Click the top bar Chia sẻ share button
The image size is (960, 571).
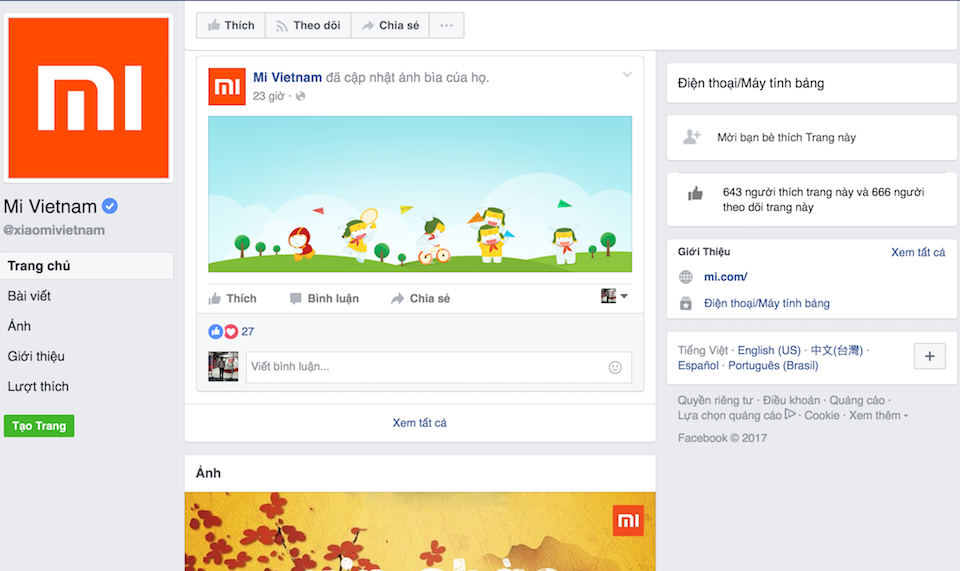point(390,26)
